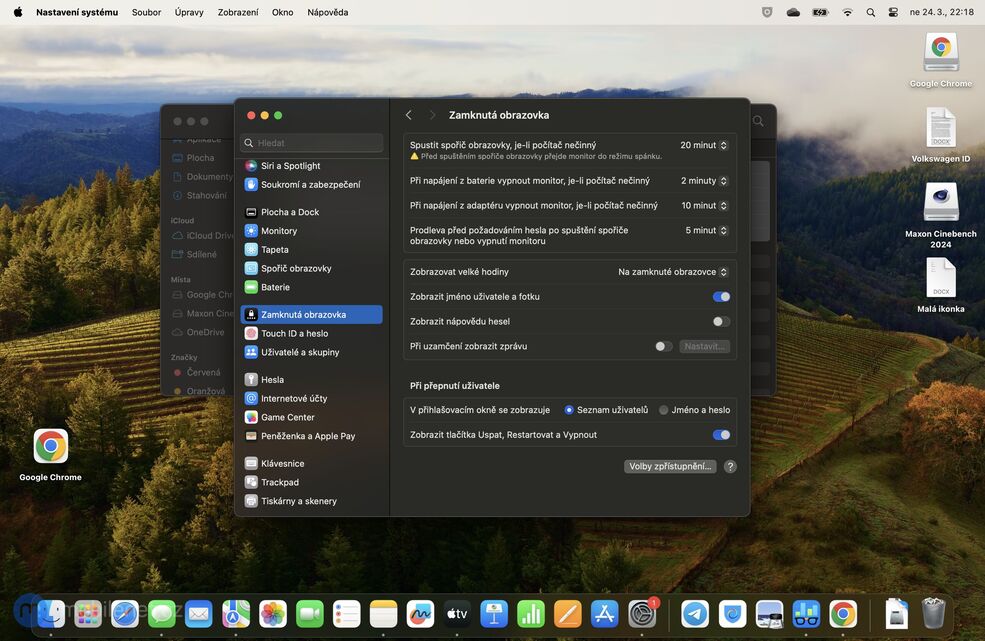Screen dimensions: 985x641
Task: Disable Zobrazit jméno uživatele a fotku
Action: [722, 296]
